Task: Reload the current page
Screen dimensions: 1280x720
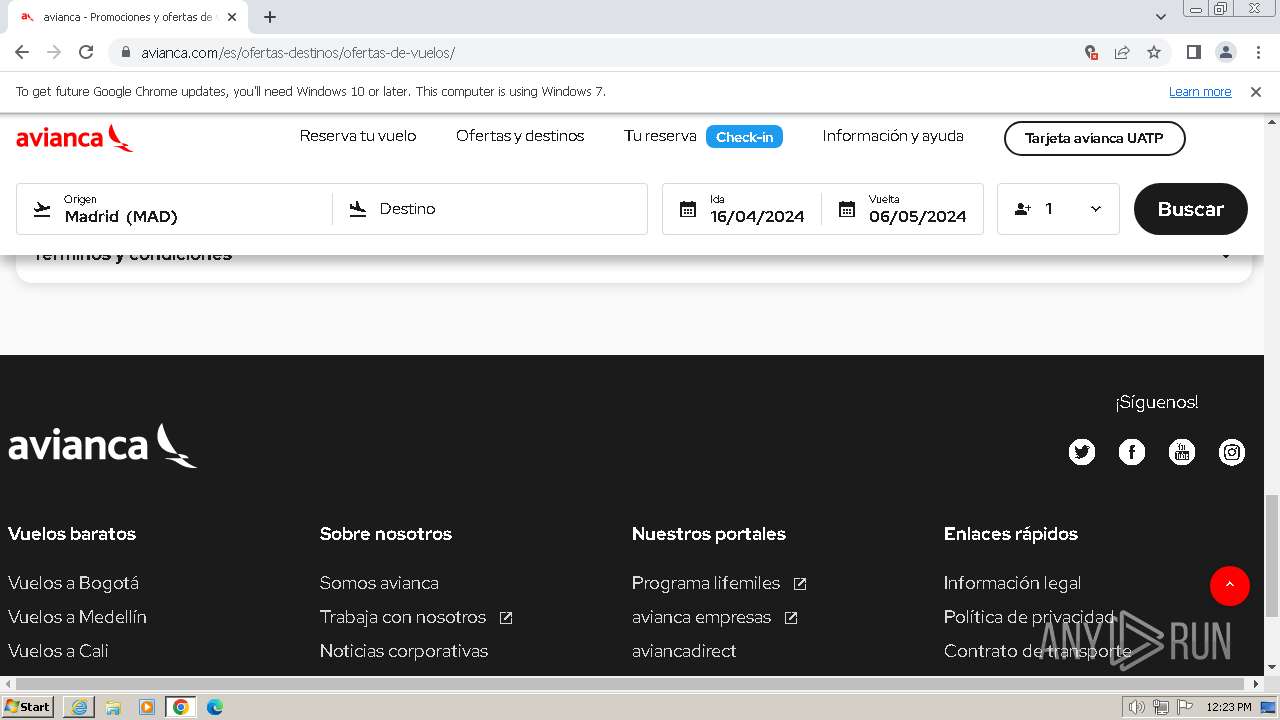Action: [86, 52]
